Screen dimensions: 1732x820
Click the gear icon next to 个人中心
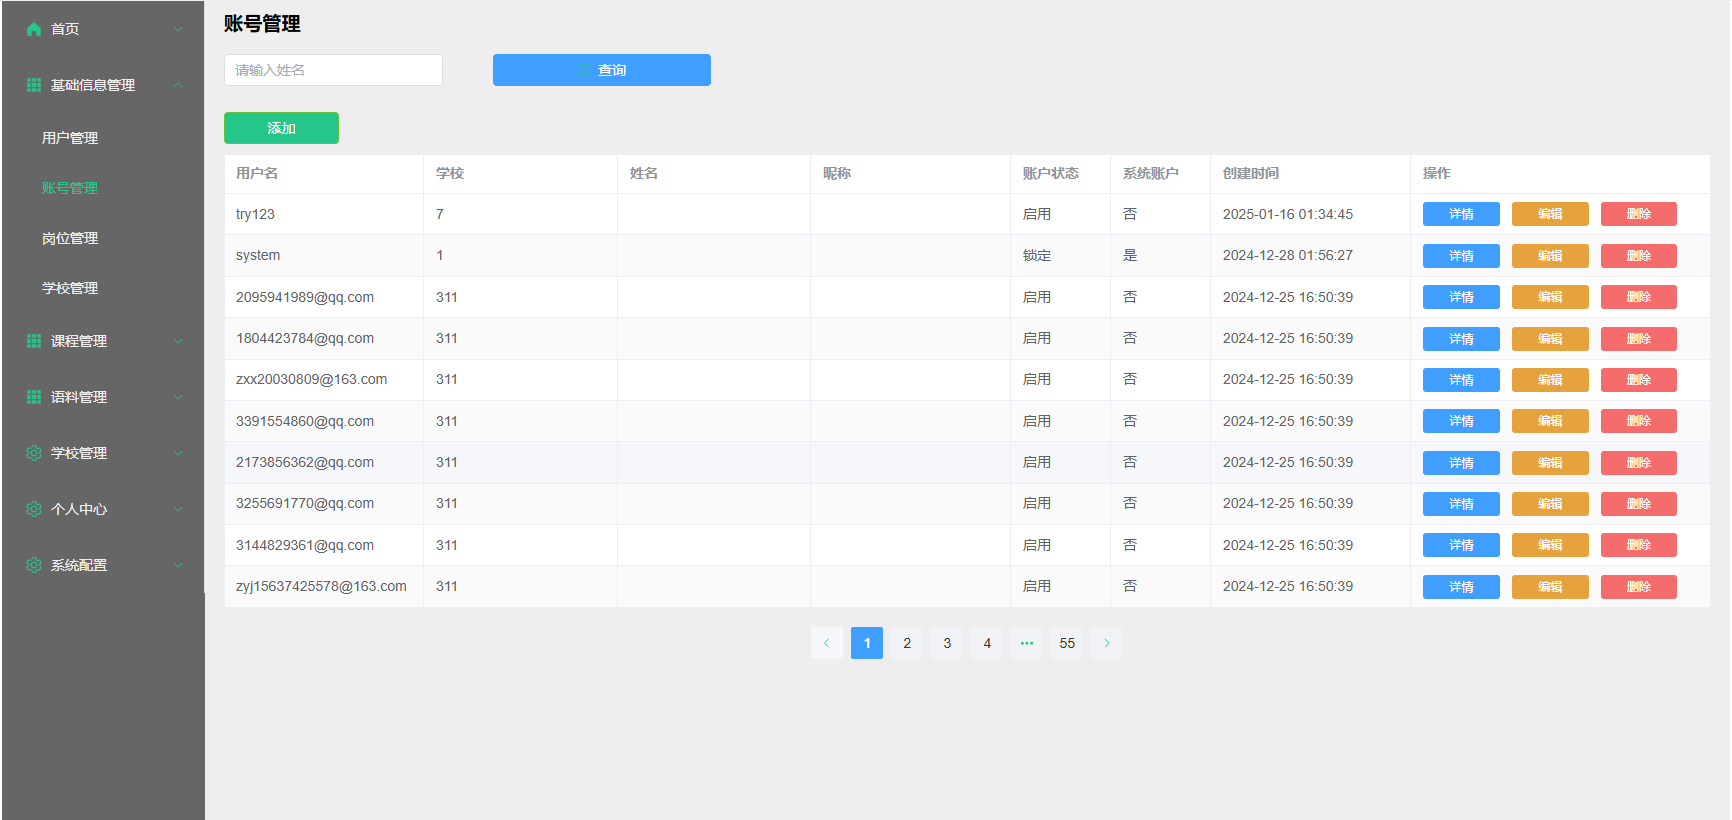(x=34, y=509)
